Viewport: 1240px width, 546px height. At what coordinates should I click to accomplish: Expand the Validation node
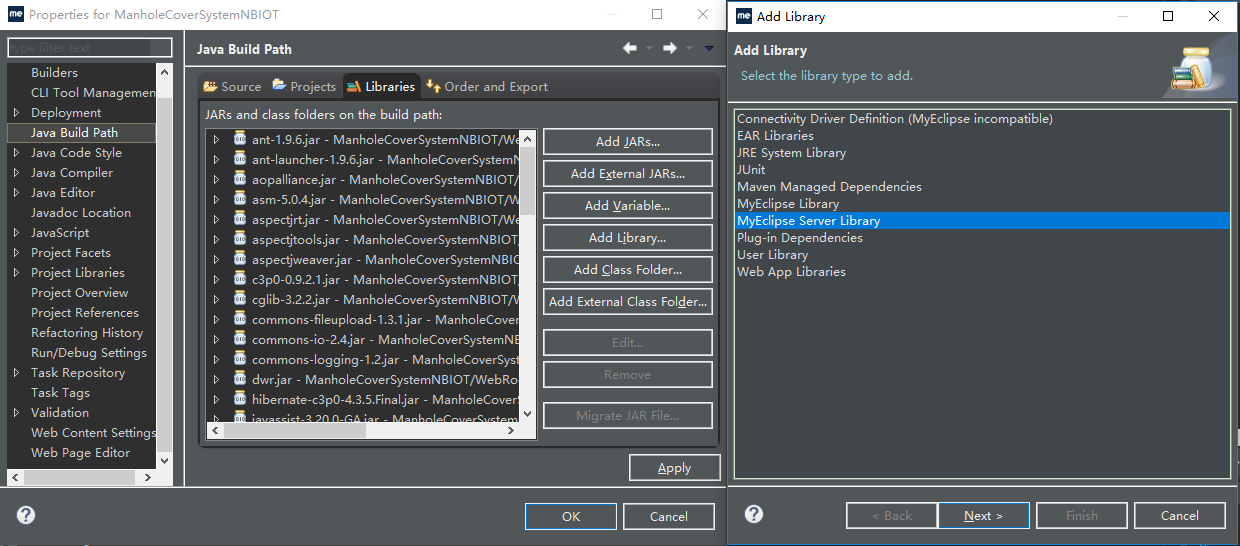[x=16, y=413]
